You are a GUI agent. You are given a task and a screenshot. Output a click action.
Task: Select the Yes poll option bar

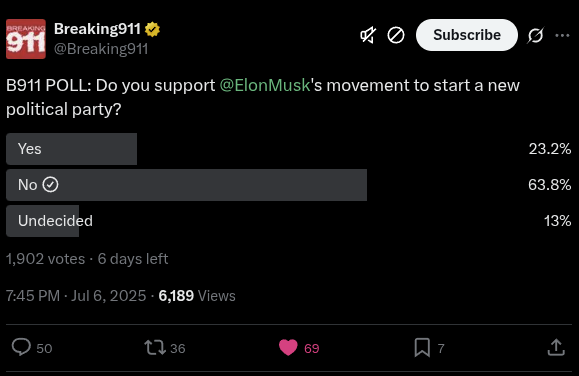[289, 149]
